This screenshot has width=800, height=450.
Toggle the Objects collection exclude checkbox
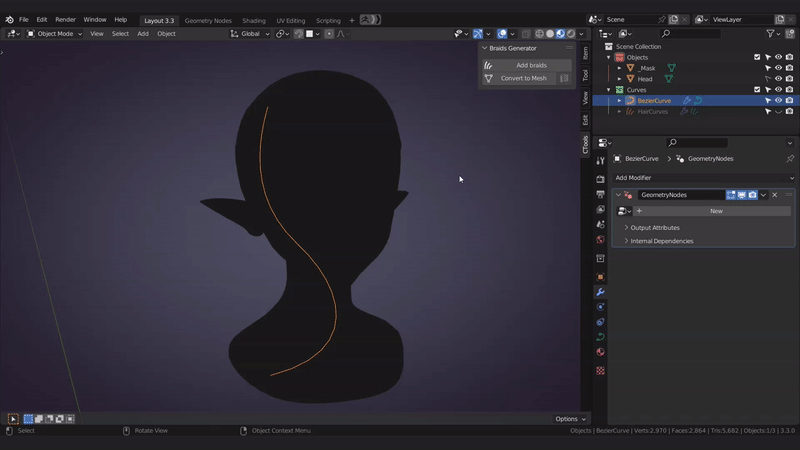[757, 57]
